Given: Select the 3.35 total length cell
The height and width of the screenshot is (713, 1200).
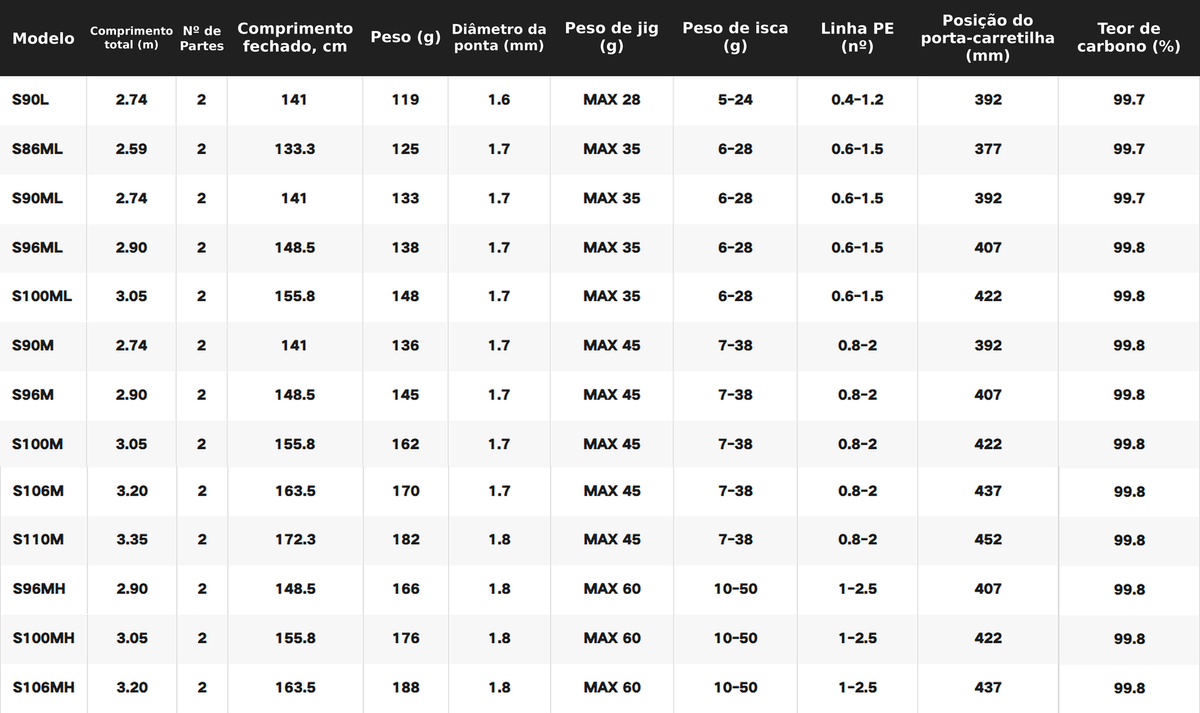Looking at the screenshot, I should pyautogui.click(x=132, y=540).
